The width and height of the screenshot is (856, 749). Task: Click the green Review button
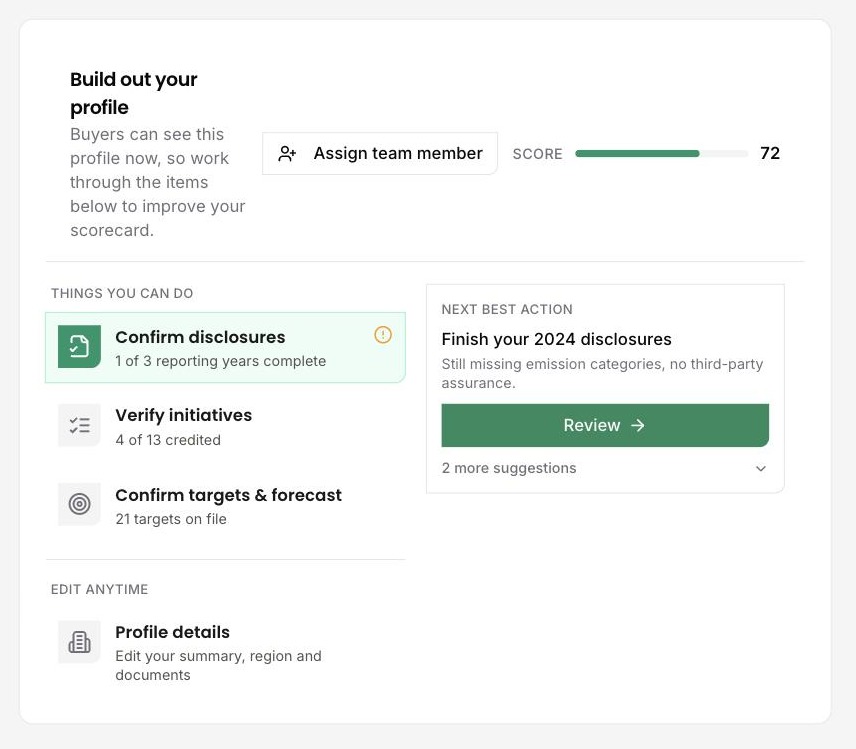click(x=605, y=425)
